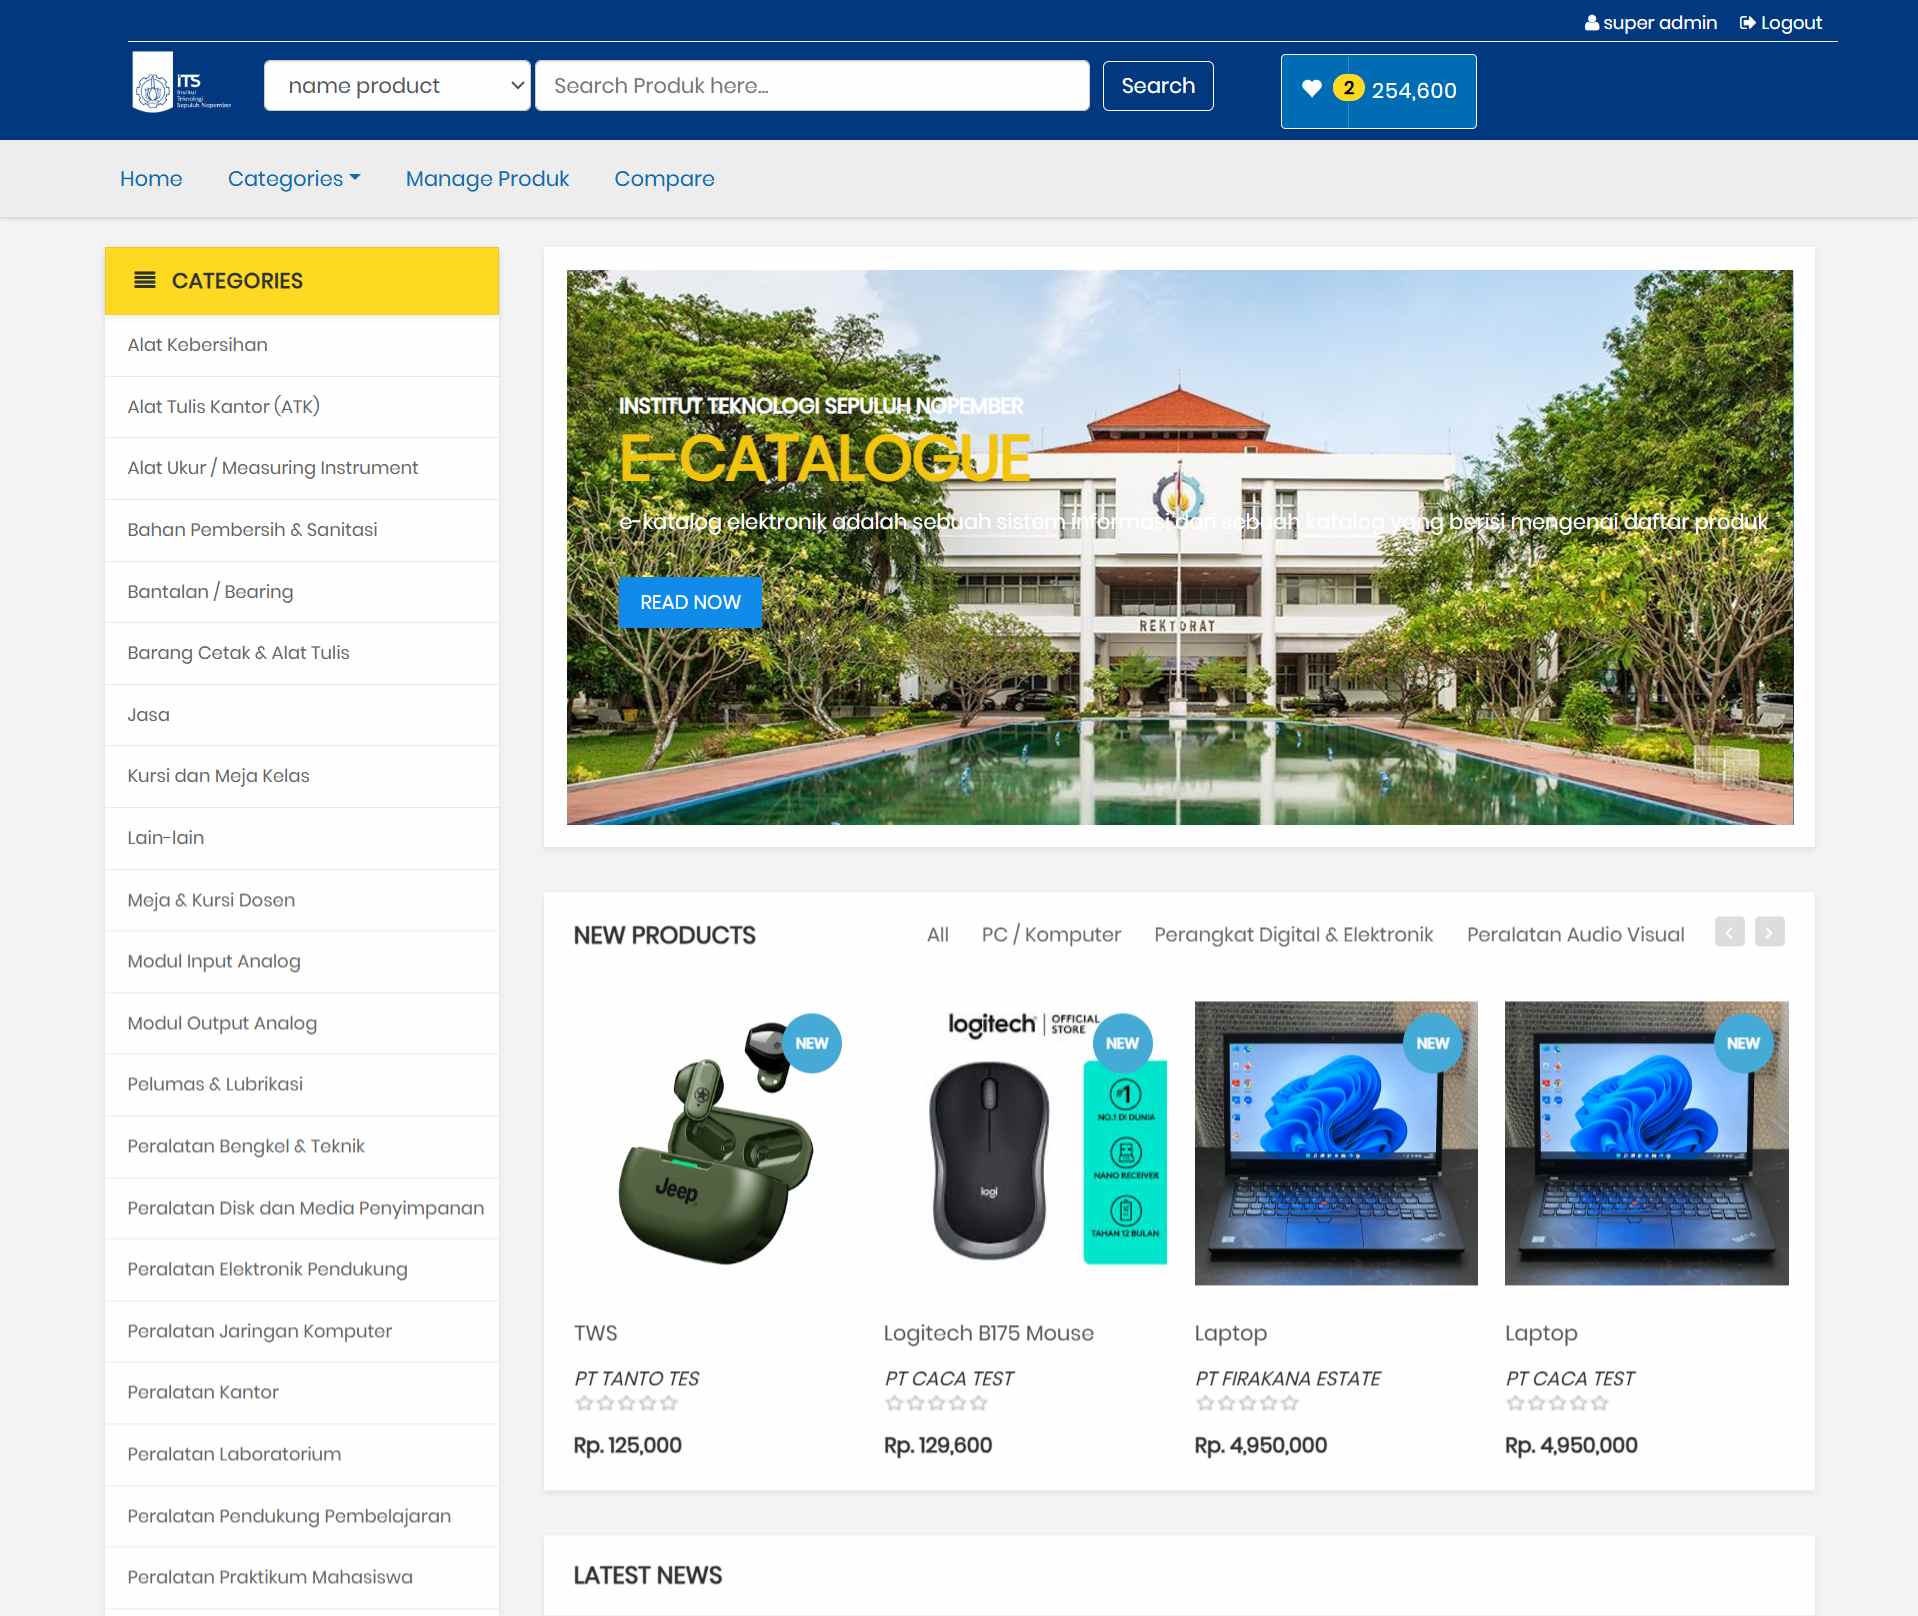Click the yellow badge showing 2
The height and width of the screenshot is (1616, 1918).
pyautogui.click(x=1348, y=88)
